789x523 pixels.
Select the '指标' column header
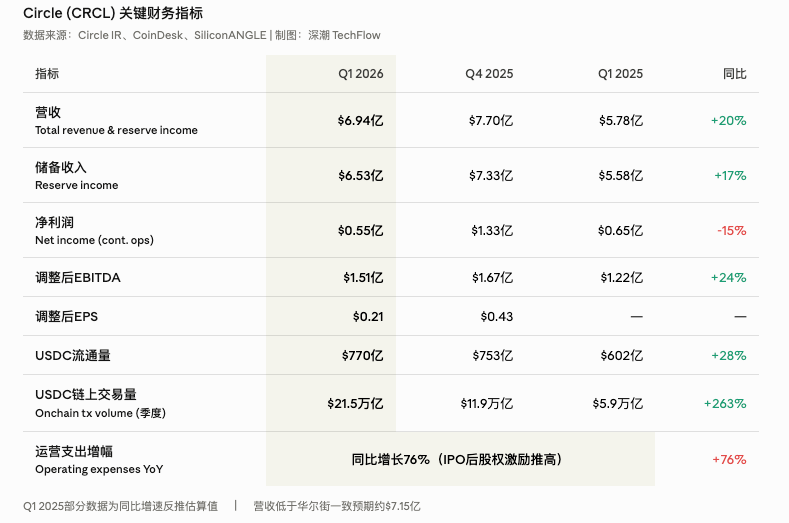[x=47, y=73]
